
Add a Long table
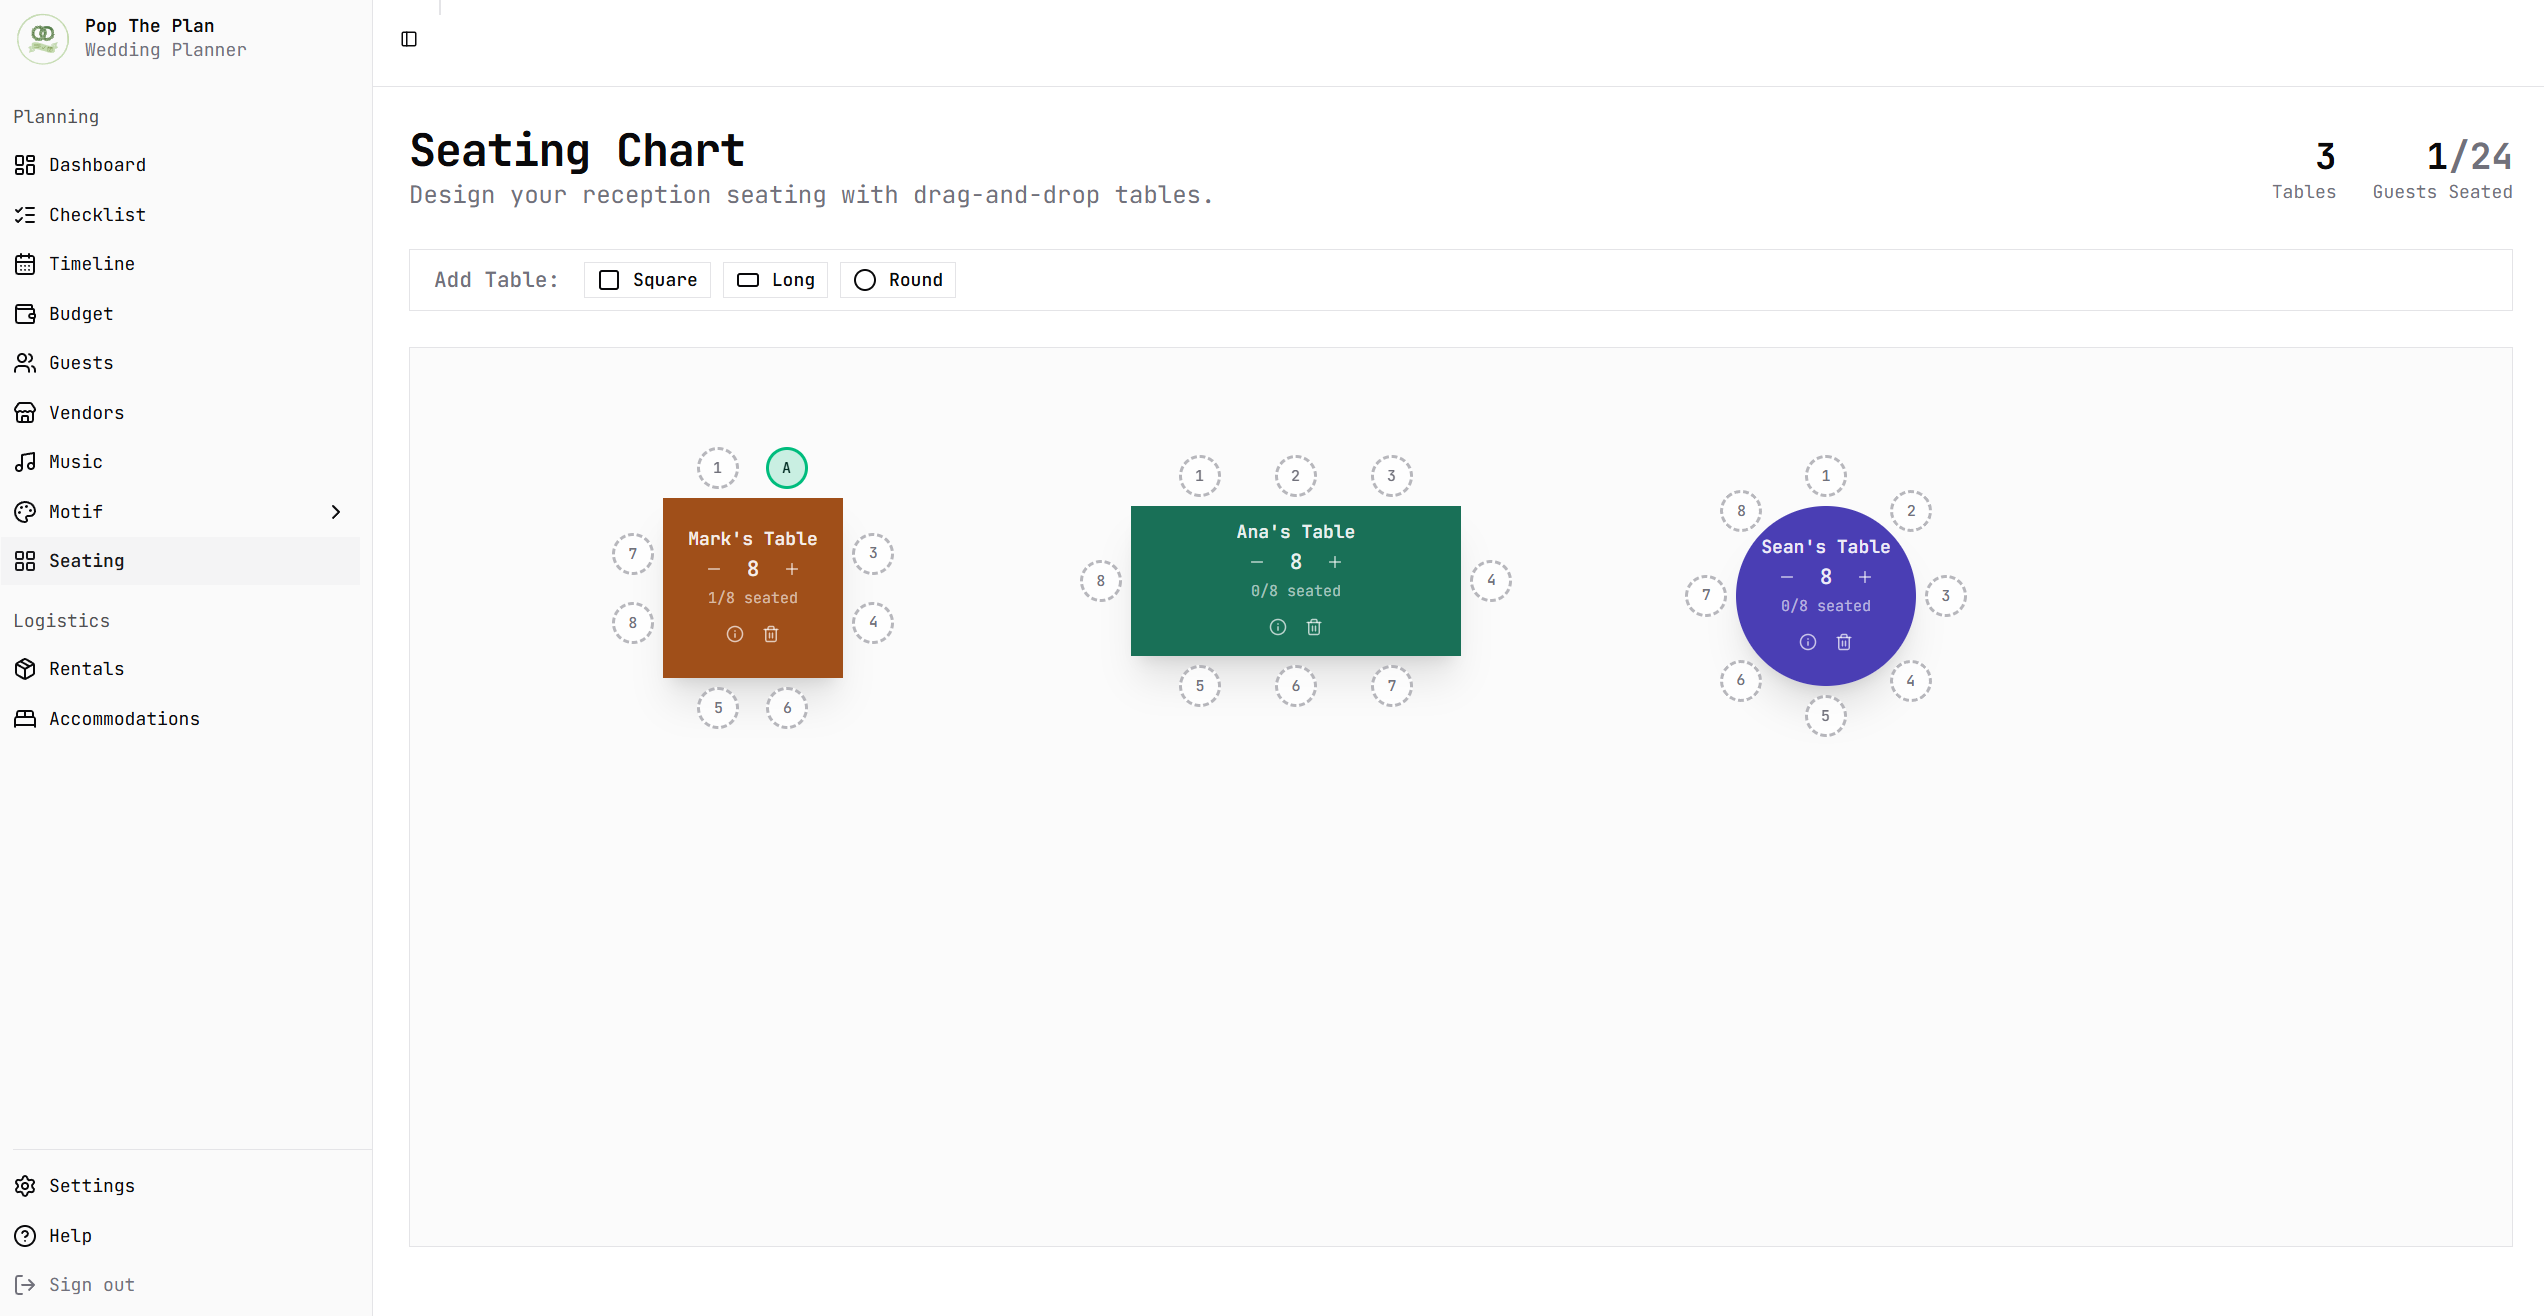pyautogui.click(x=775, y=280)
